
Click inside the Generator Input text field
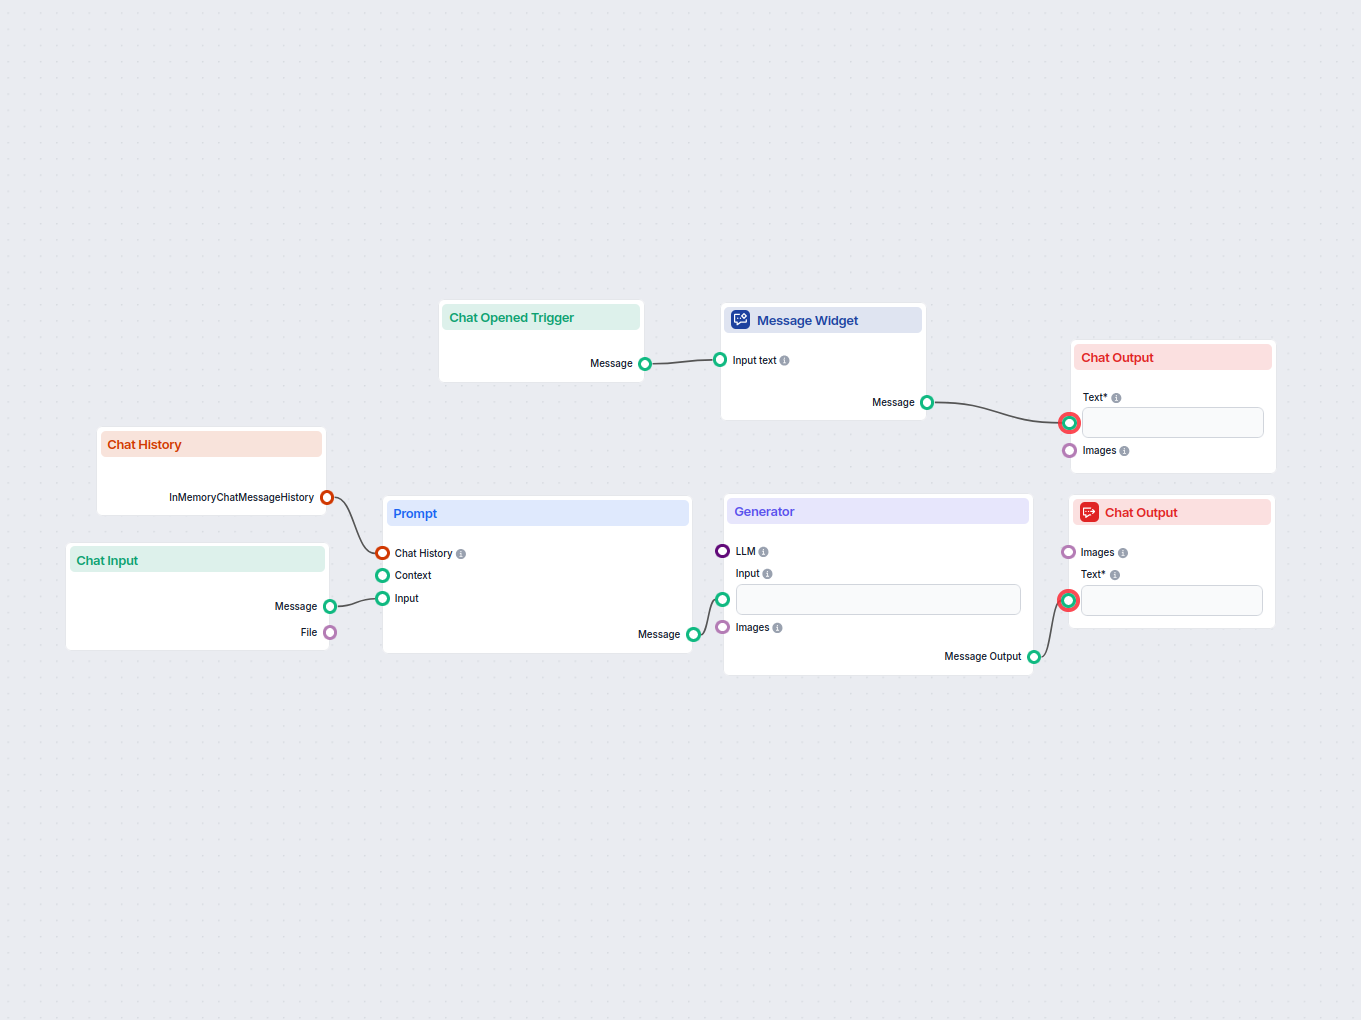pos(877,599)
